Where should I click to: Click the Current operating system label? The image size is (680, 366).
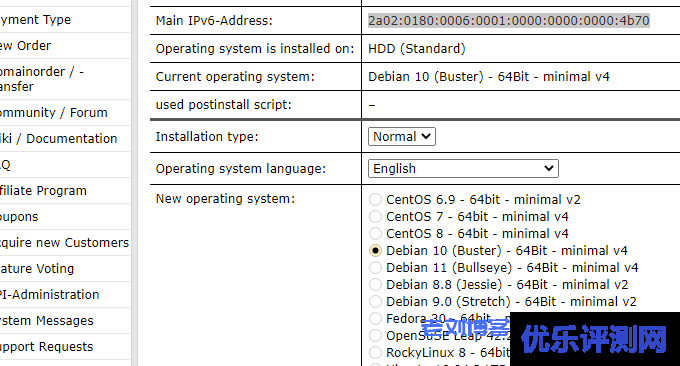[x=235, y=77]
